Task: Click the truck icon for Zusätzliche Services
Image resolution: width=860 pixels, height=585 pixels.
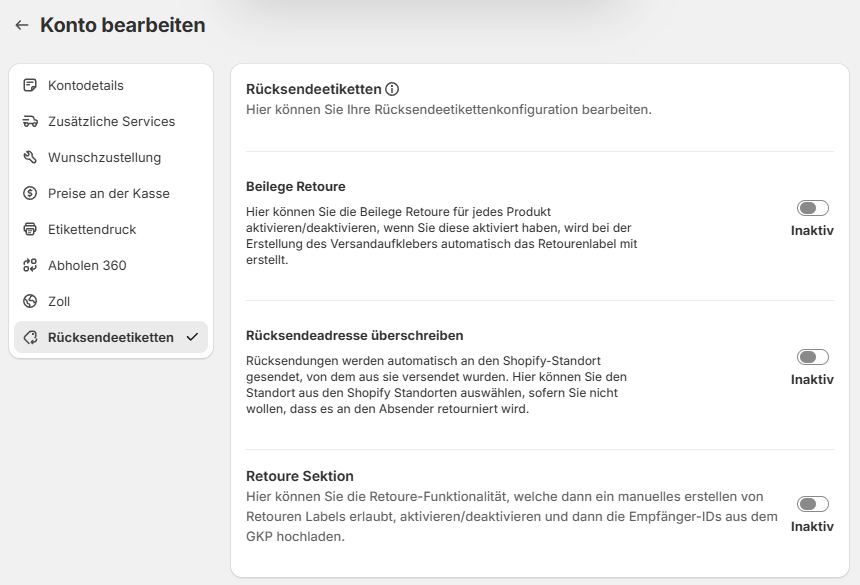Action: pos(30,121)
